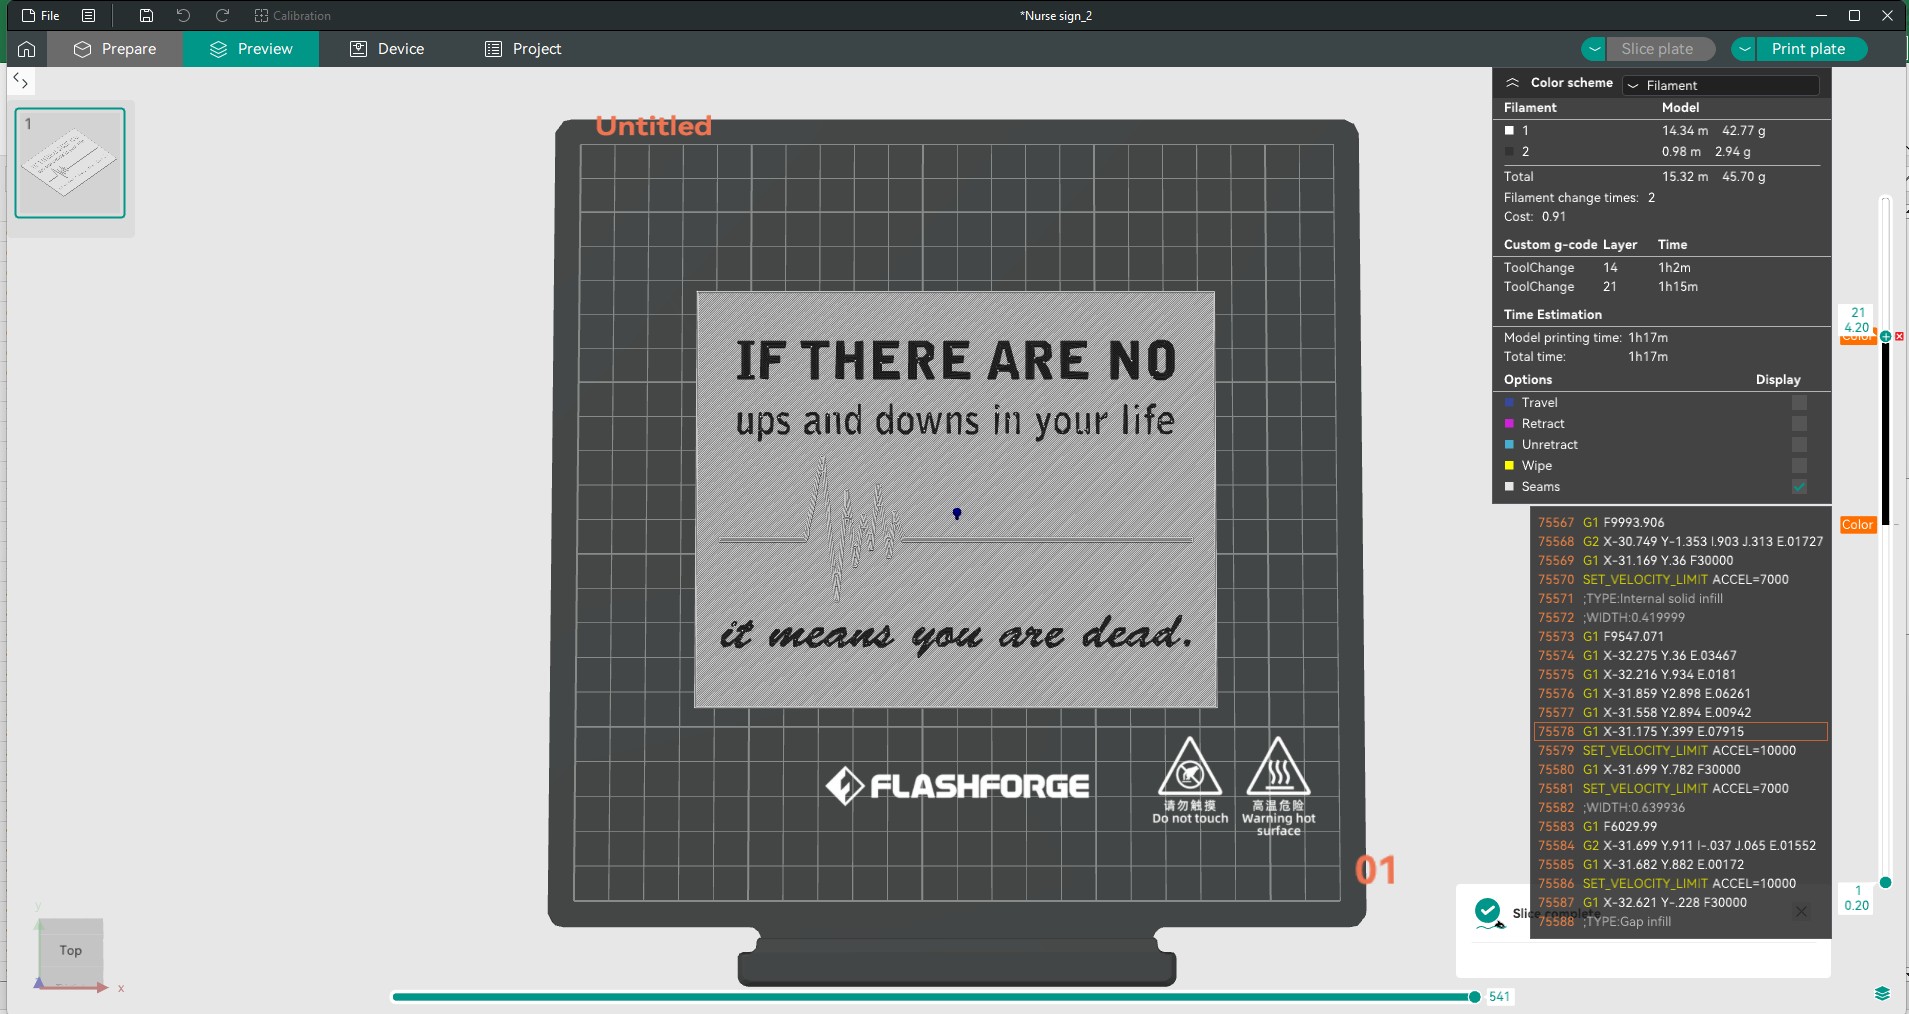
Task: Click the 'Untitled' plate name label
Action: [x=654, y=126]
